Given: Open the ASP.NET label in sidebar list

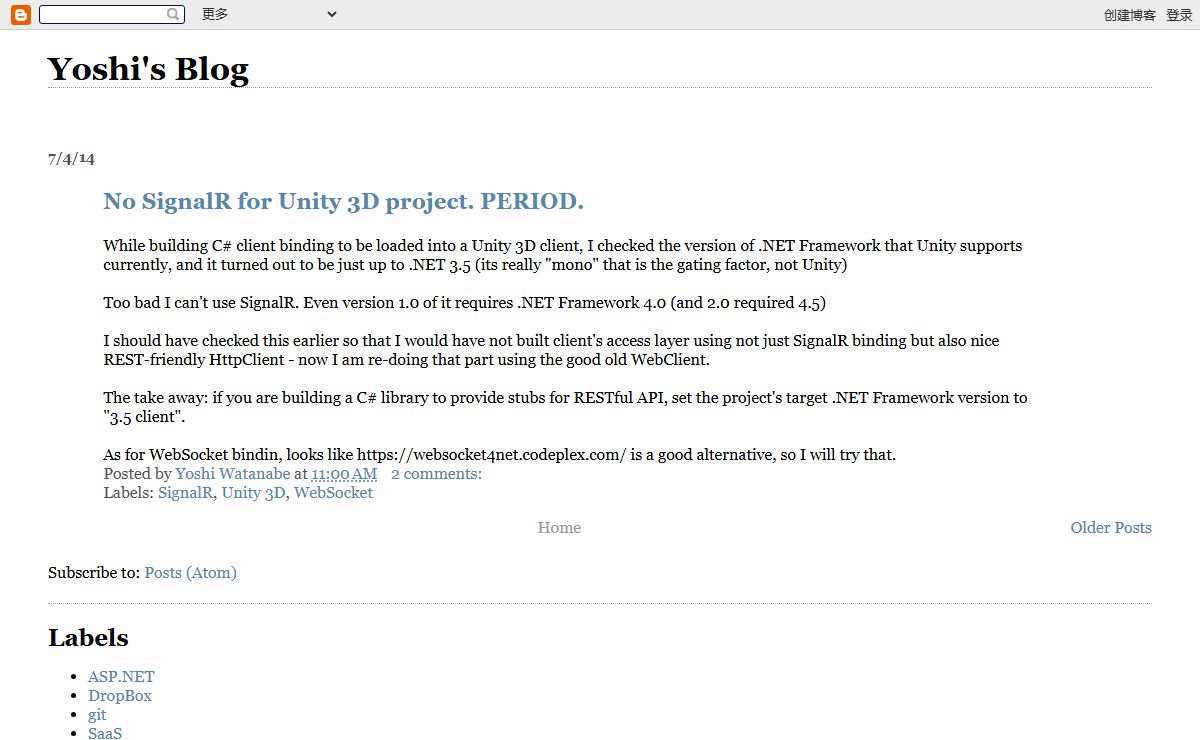Looking at the screenshot, I should pos(121,677).
